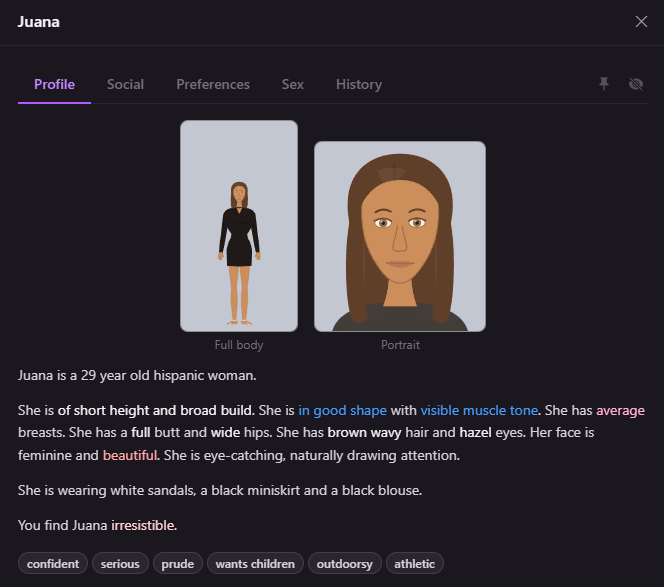Click the 'Juana' dialog title

click(x=39, y=22)
